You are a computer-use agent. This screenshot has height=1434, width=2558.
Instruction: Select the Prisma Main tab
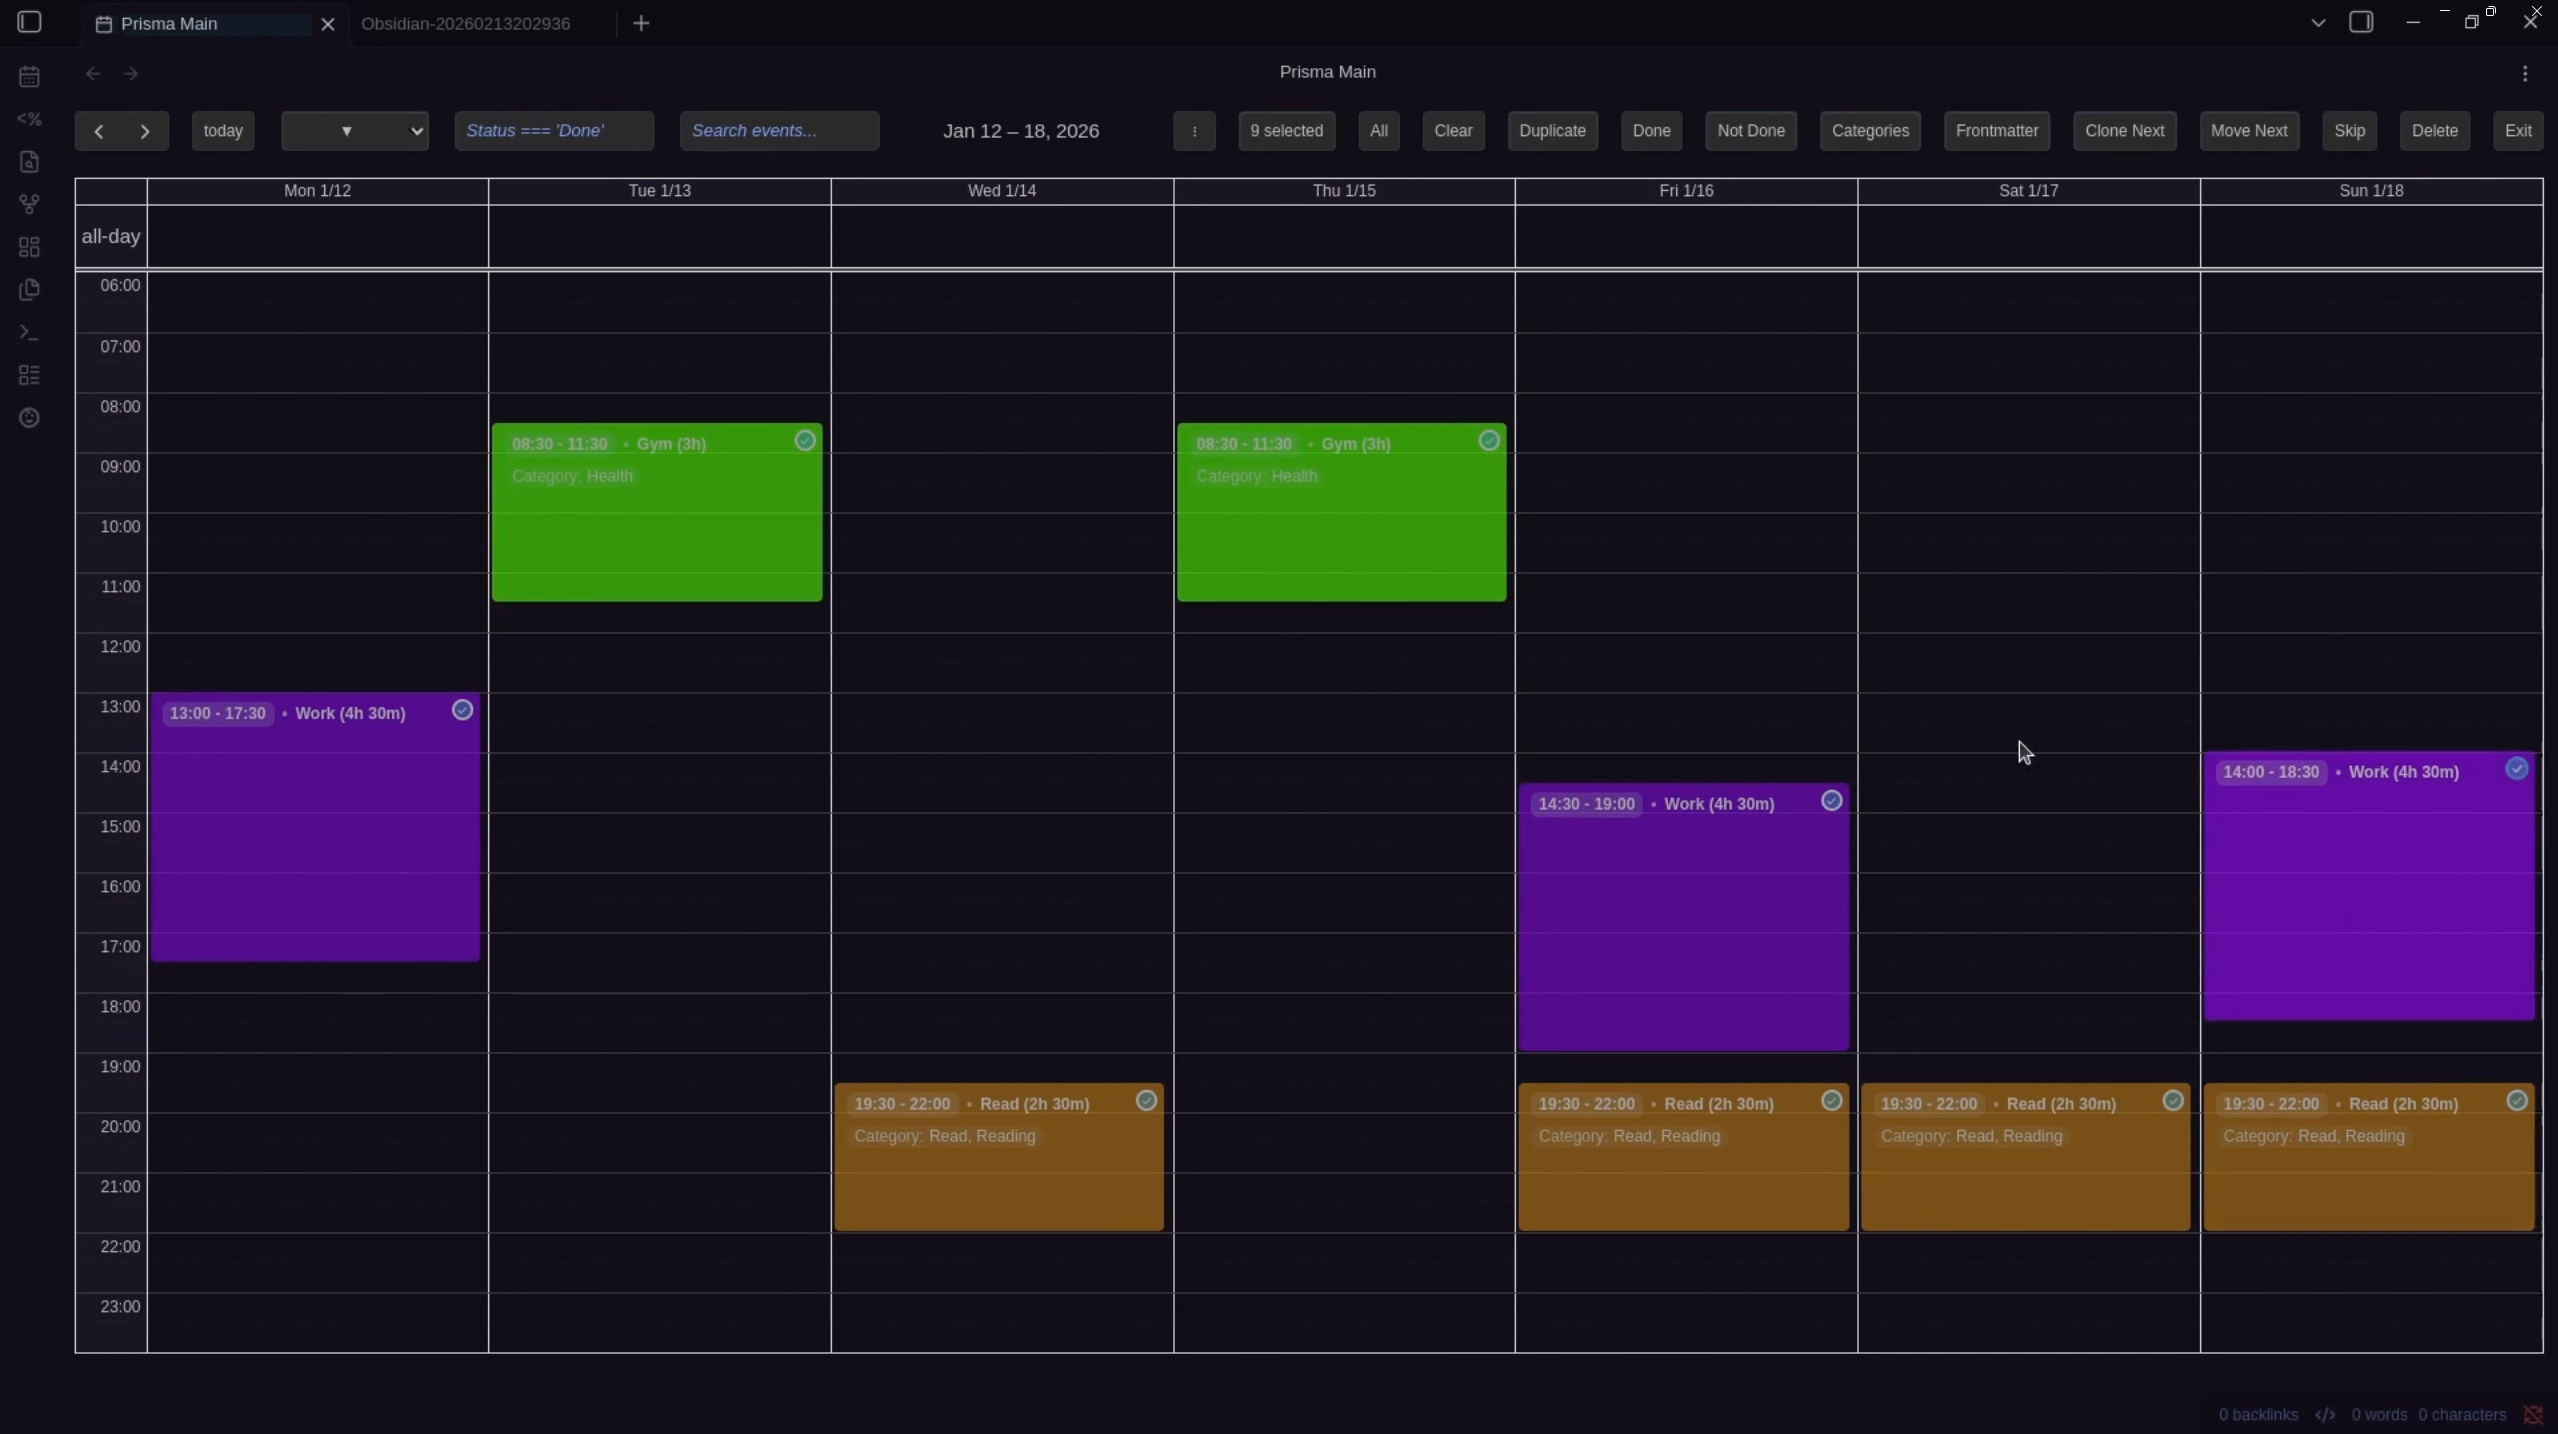click(x=169, y=23)
